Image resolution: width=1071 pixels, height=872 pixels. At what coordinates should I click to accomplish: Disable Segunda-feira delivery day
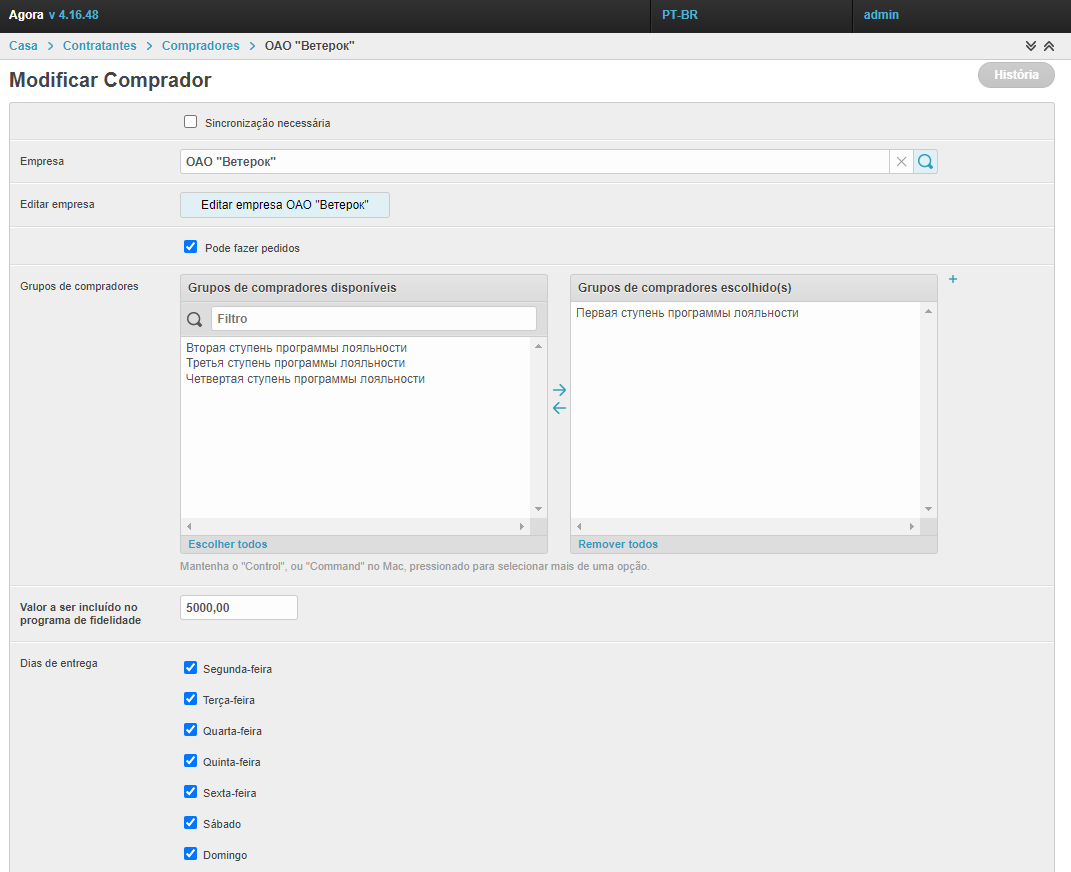point(191,668)
